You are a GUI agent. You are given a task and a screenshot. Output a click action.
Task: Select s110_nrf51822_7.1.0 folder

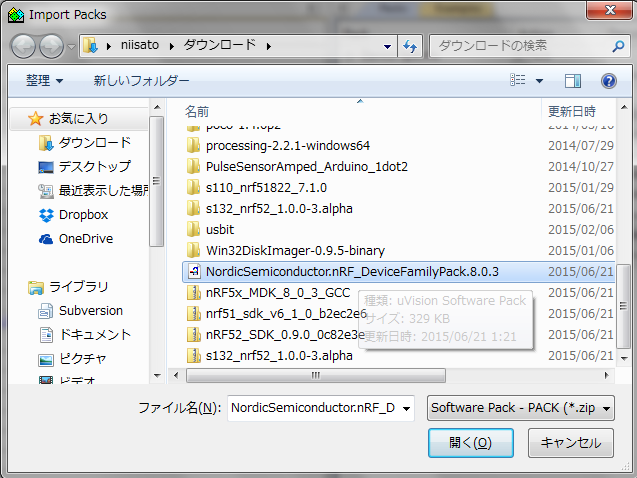coord(266,188)
